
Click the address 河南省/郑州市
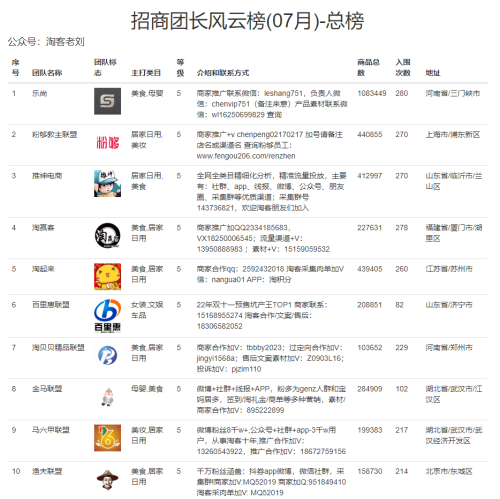pos(449,347)
